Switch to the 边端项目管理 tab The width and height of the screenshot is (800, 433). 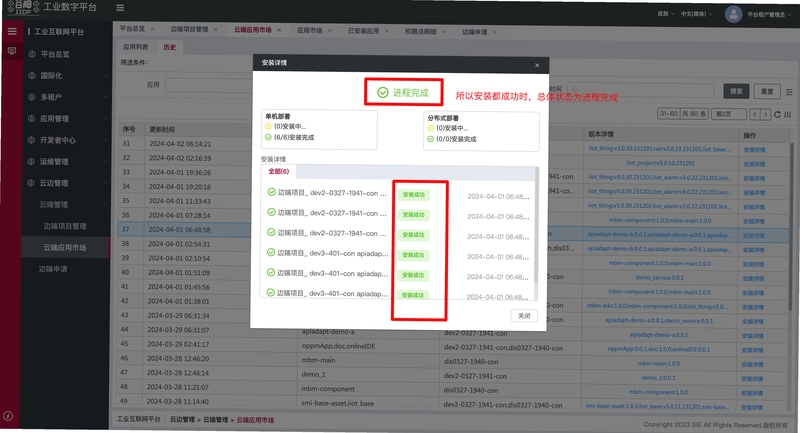189,29
